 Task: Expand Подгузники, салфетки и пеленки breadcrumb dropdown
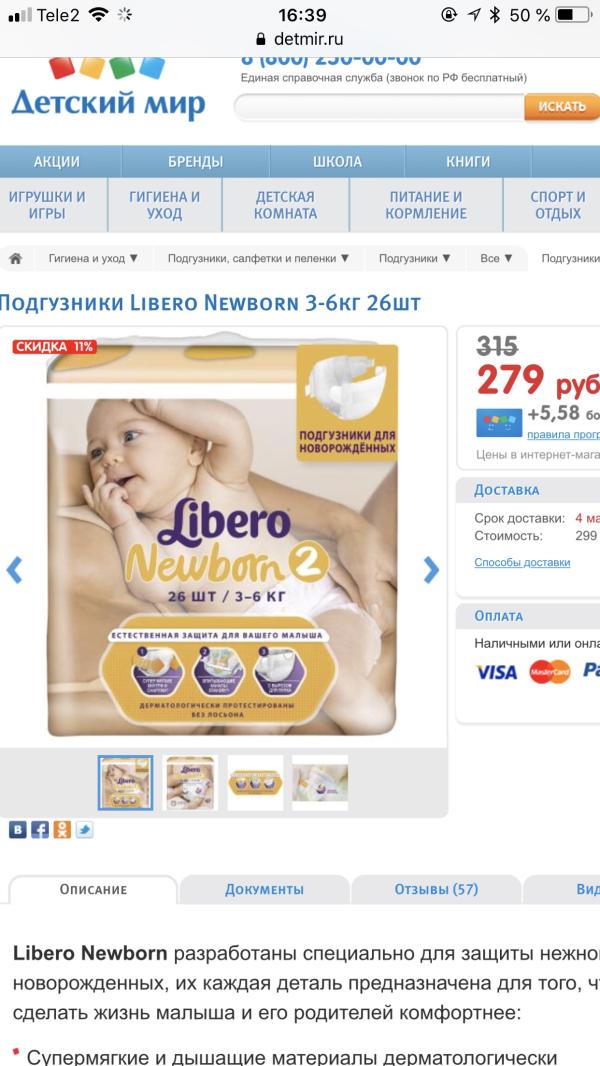259,258
